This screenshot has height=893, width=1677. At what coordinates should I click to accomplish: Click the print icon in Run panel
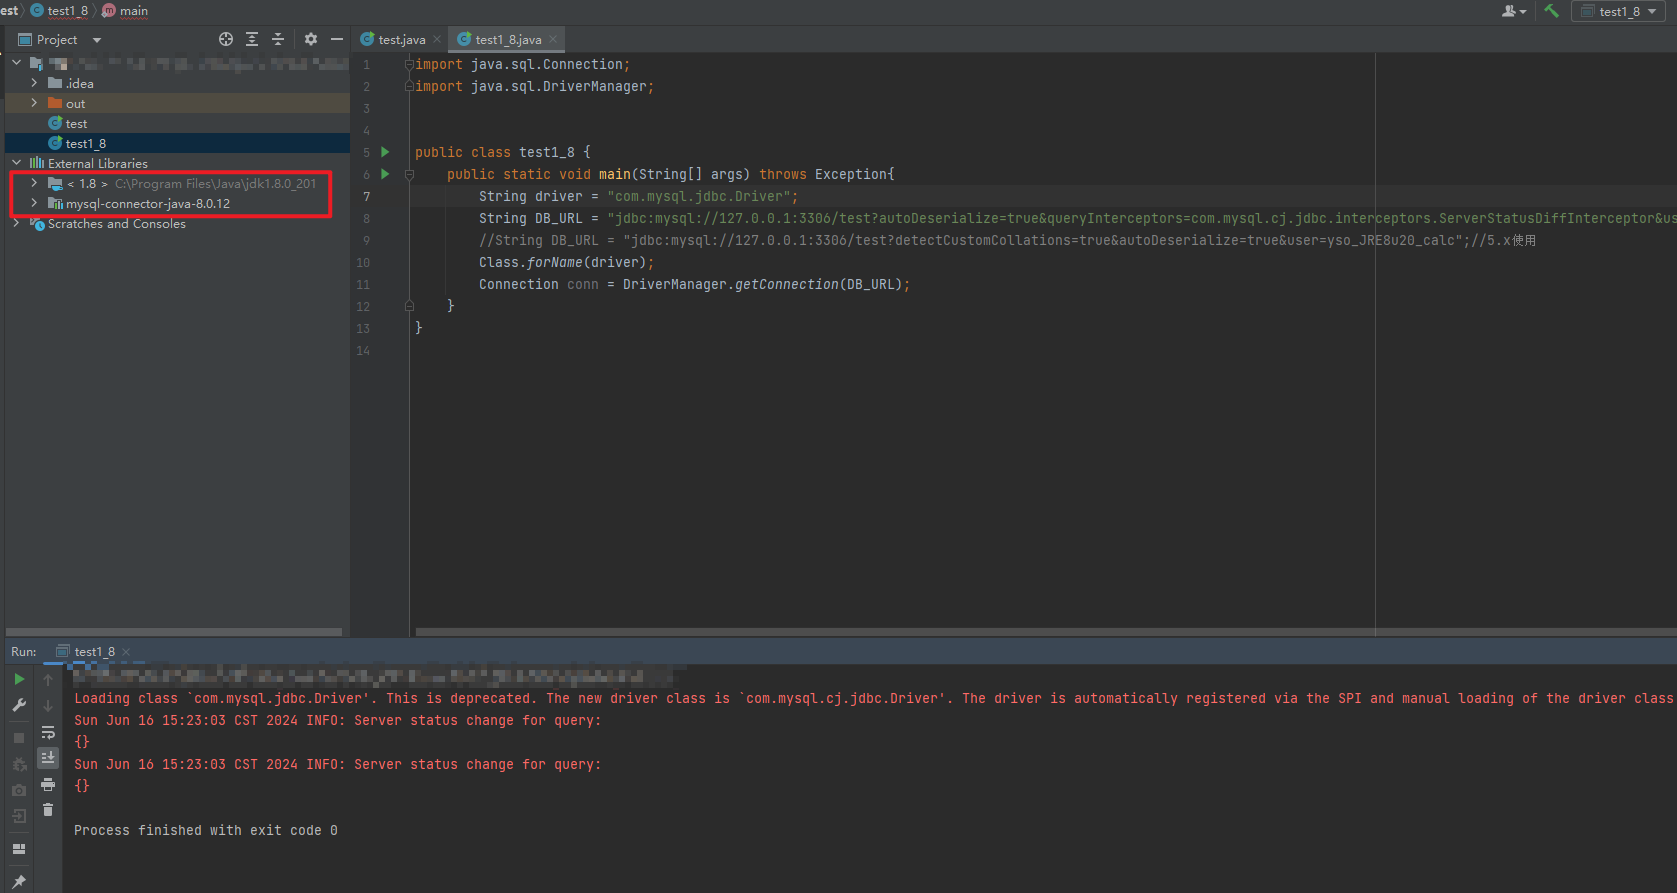click(x=47, y=785)
